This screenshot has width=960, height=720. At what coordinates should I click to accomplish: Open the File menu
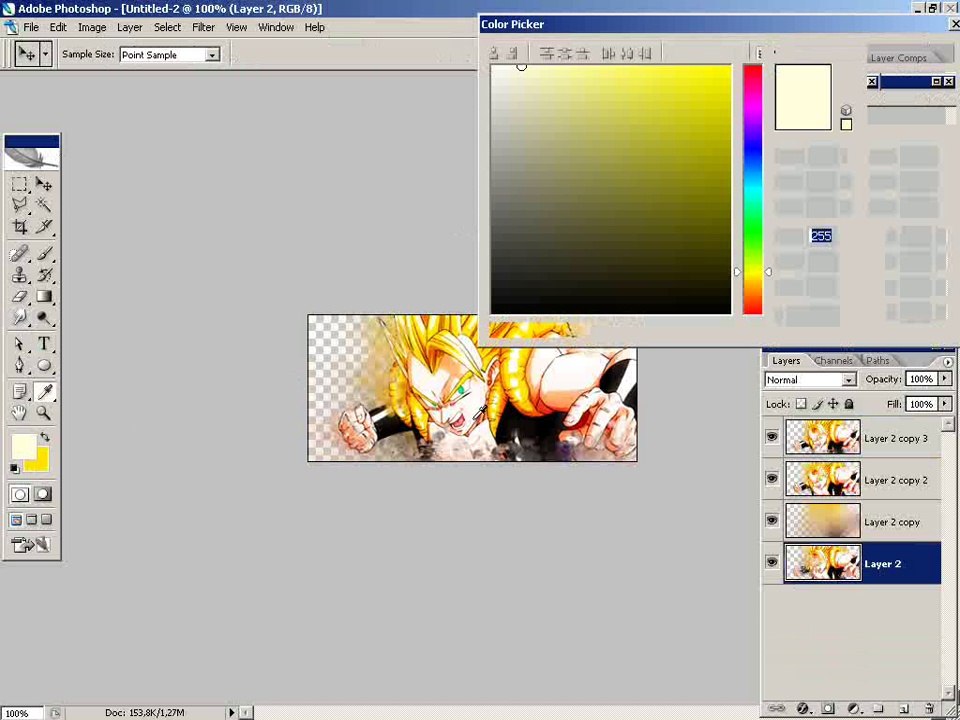pos(31,28)
